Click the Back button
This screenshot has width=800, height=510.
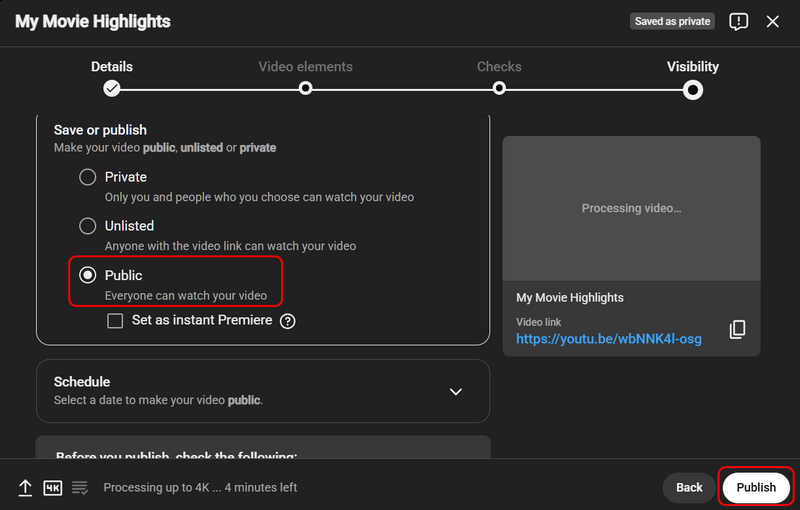pos(689,488)
